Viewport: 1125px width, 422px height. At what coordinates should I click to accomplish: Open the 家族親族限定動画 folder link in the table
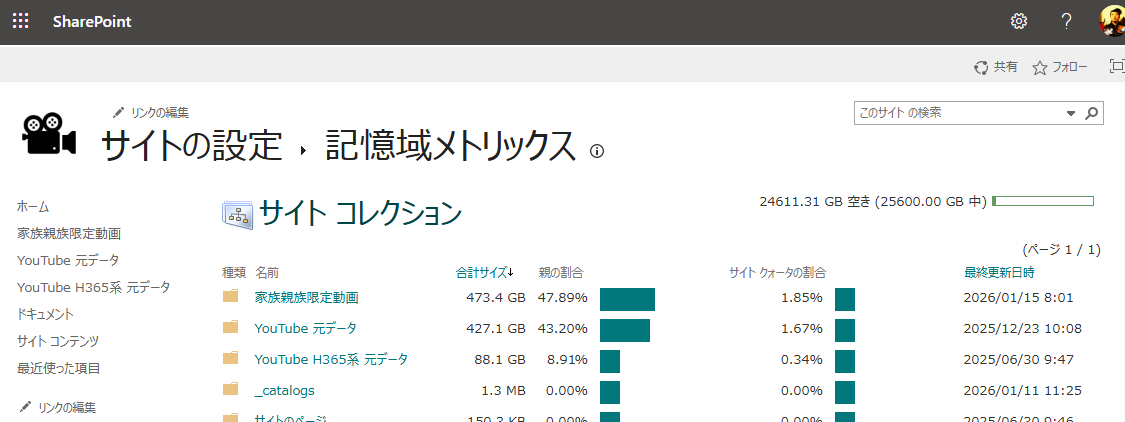306,297
